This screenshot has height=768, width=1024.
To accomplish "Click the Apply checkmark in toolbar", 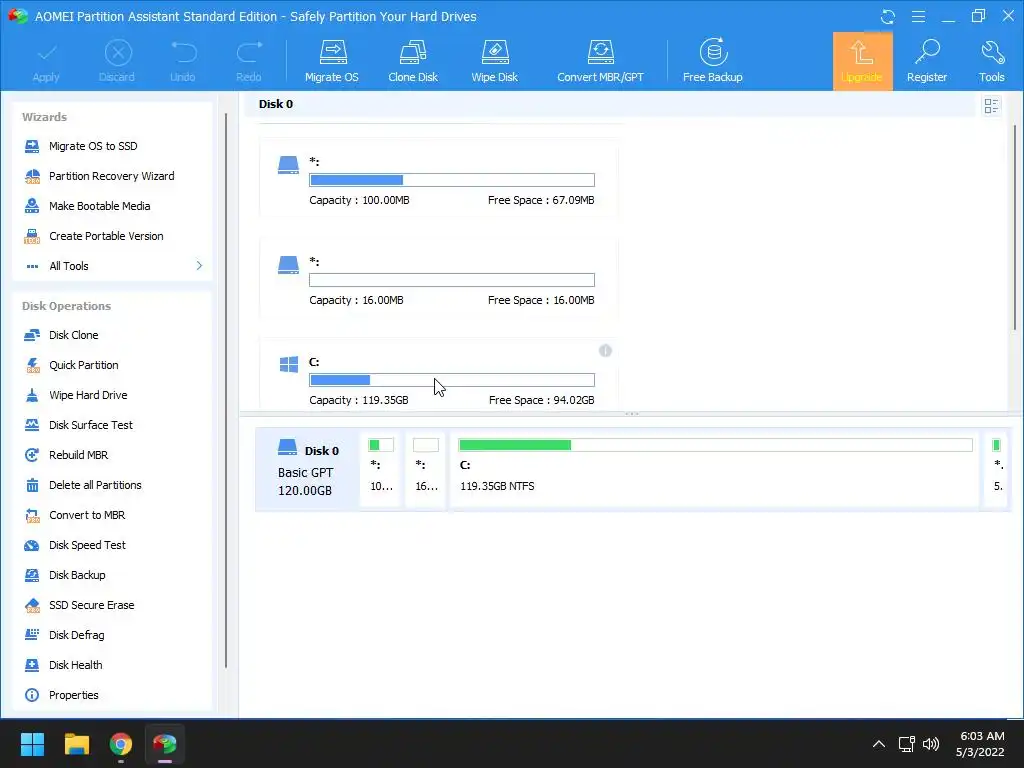I will 46,61.
